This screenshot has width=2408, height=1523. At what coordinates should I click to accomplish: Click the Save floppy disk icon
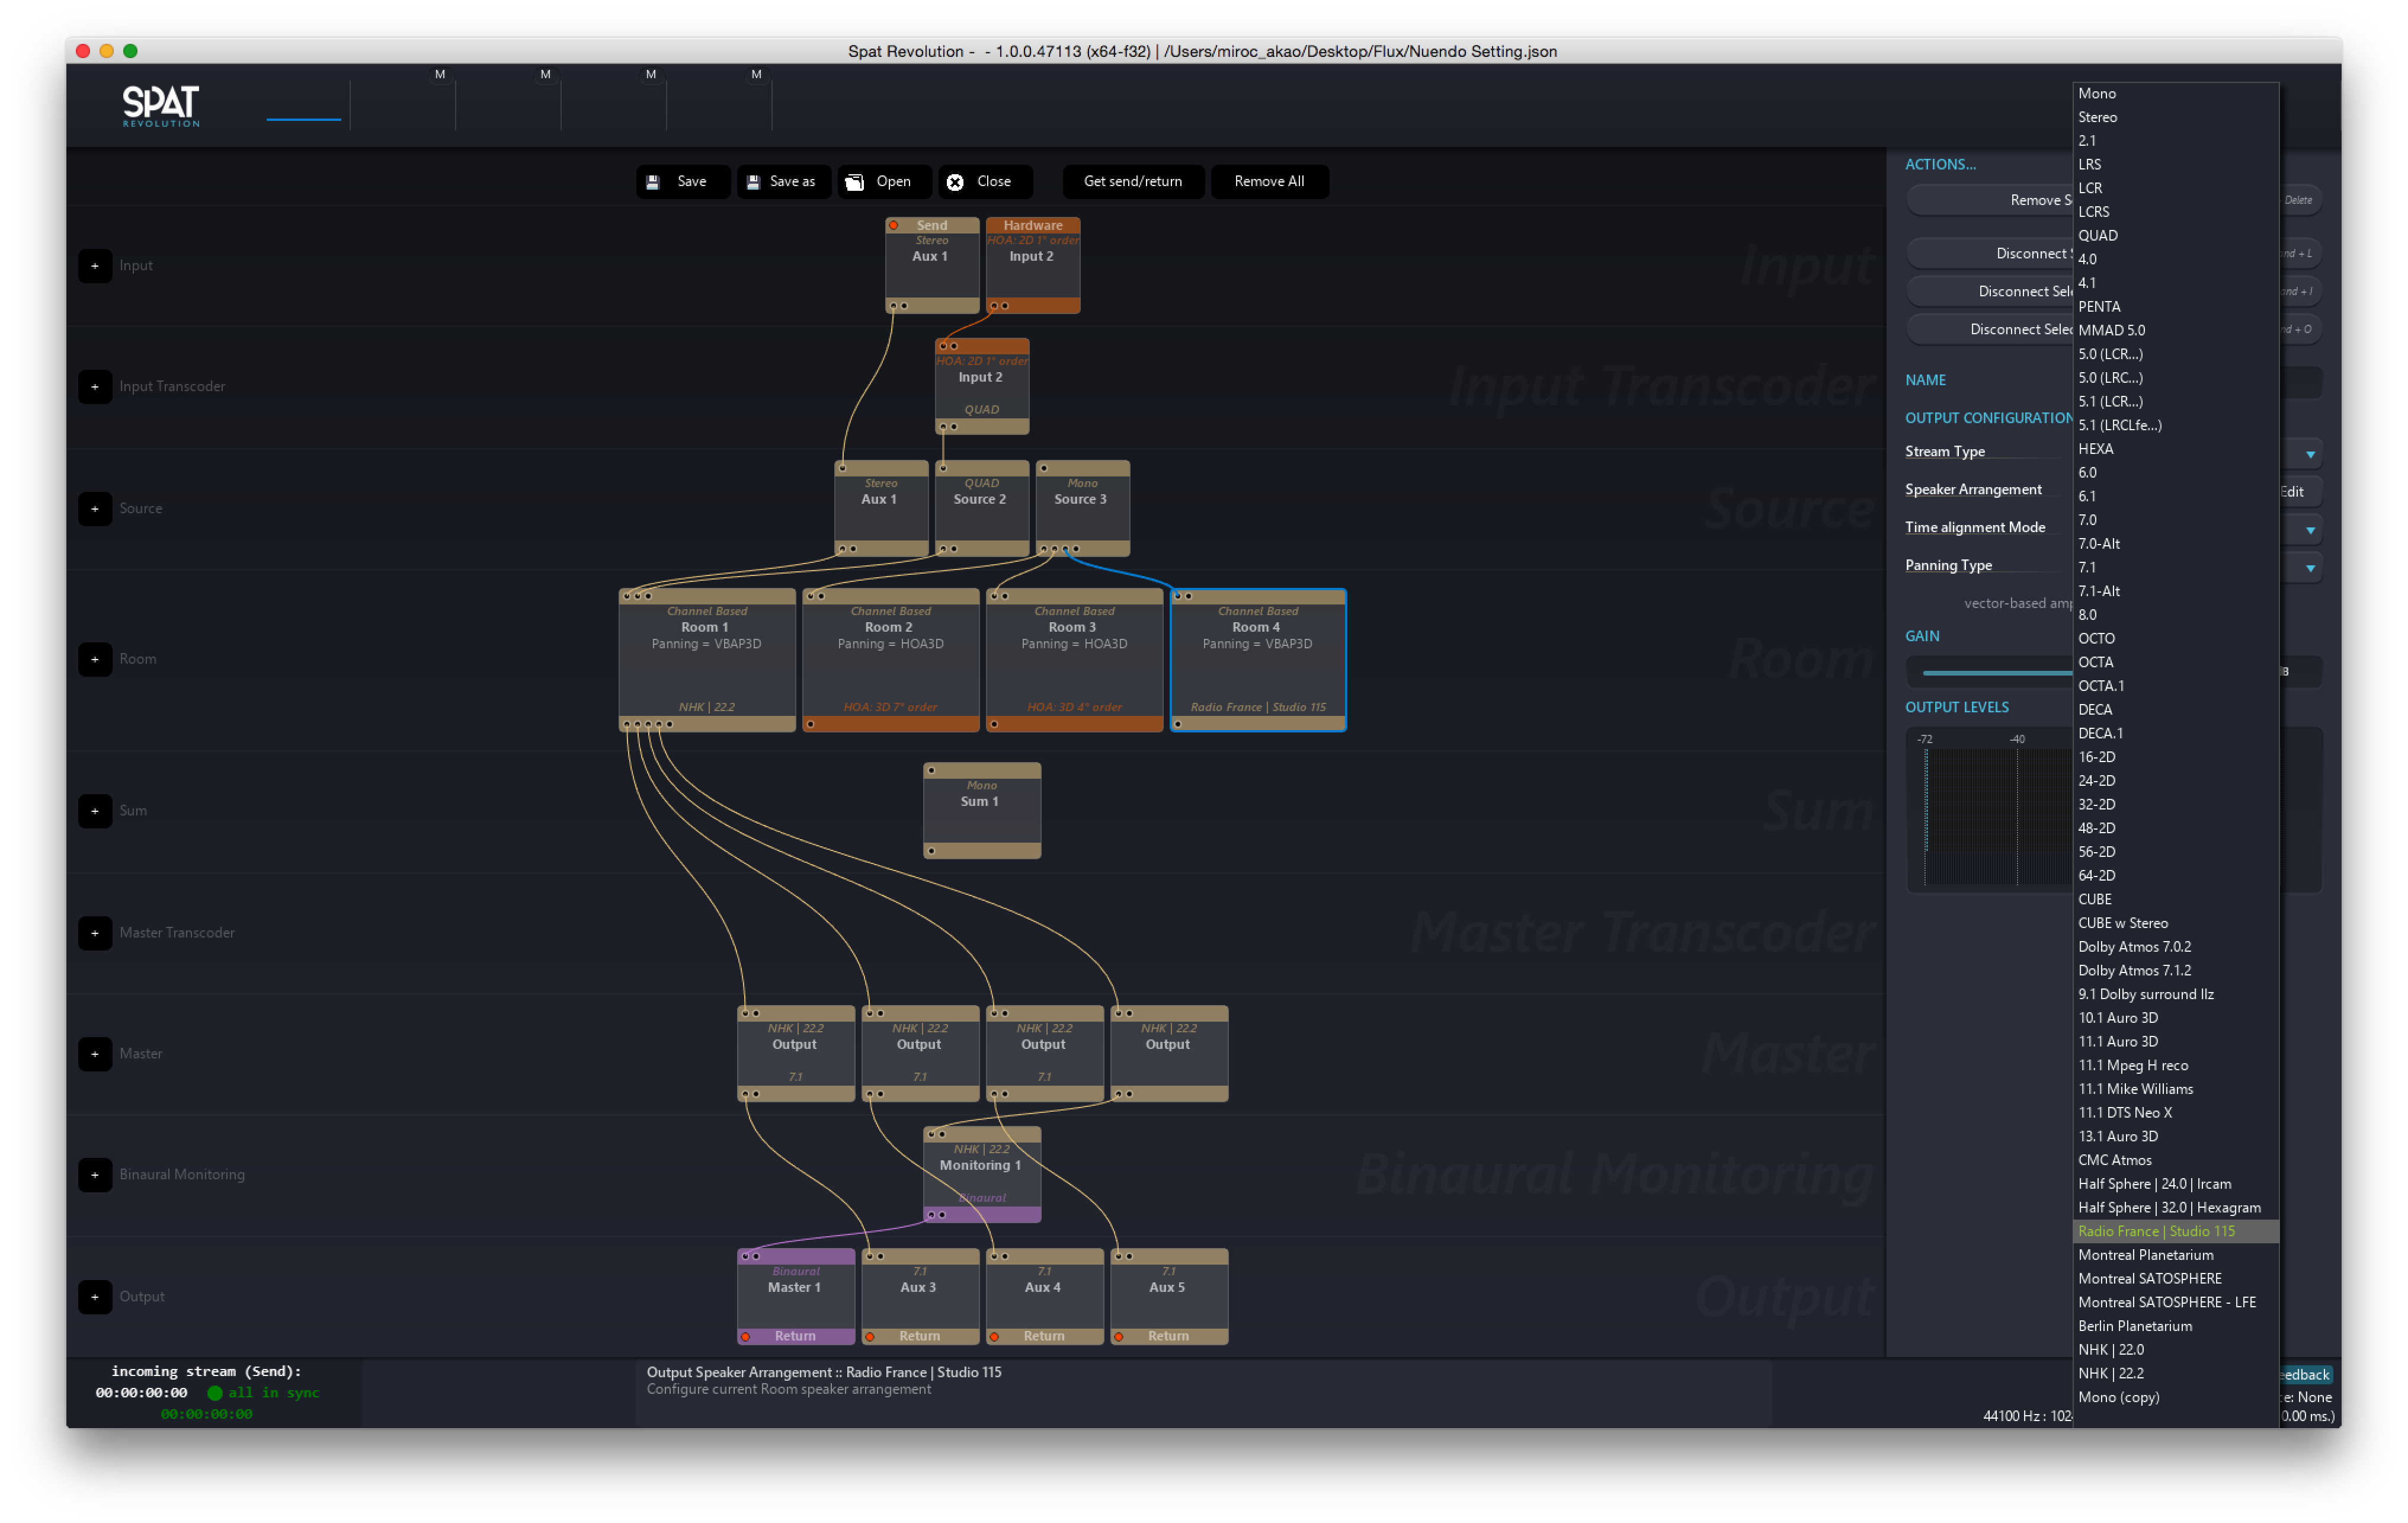tap(653, 182)
